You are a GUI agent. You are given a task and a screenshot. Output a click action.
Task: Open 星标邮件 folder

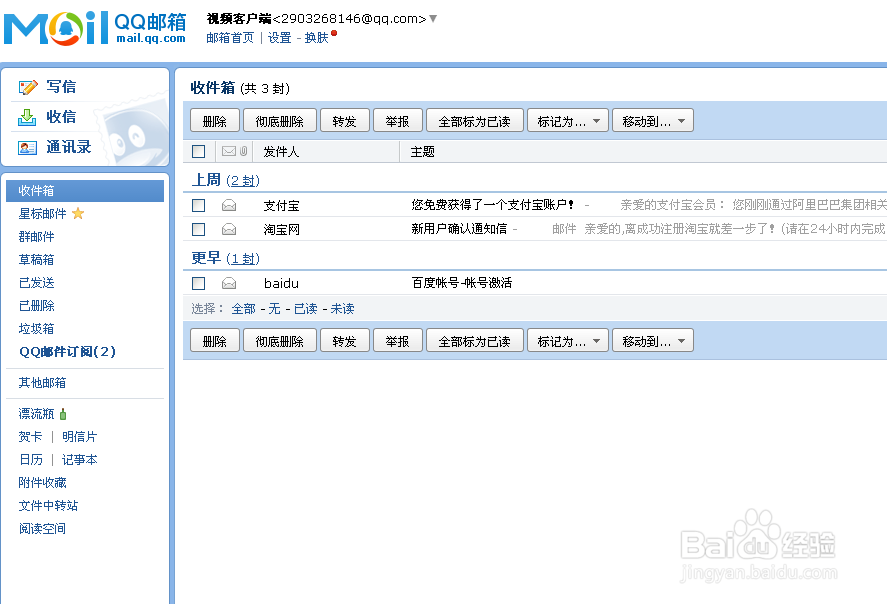42,214
